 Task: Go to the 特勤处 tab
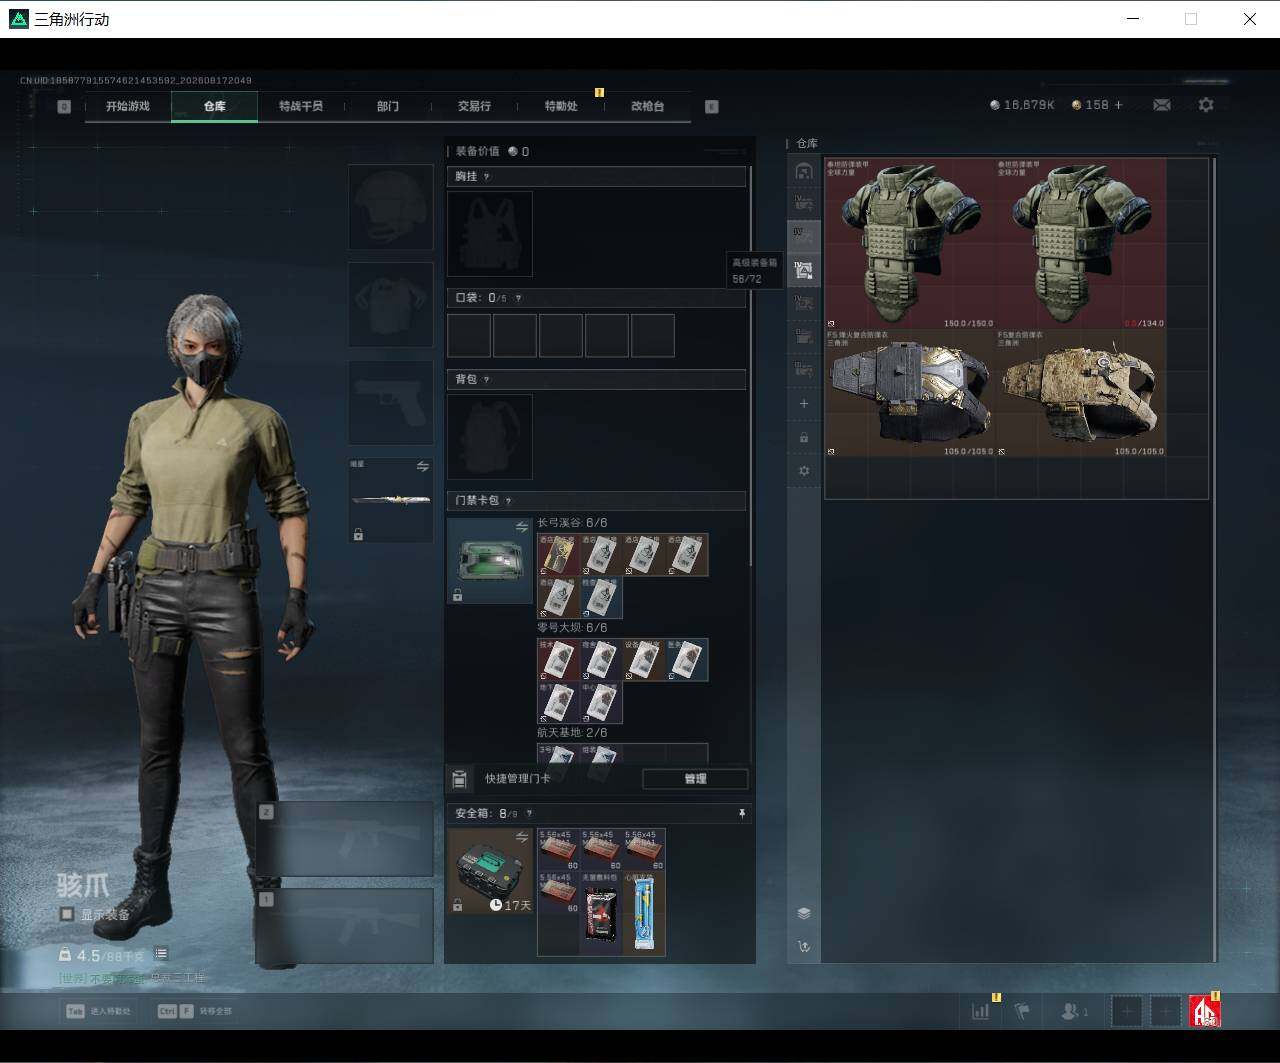561,106
